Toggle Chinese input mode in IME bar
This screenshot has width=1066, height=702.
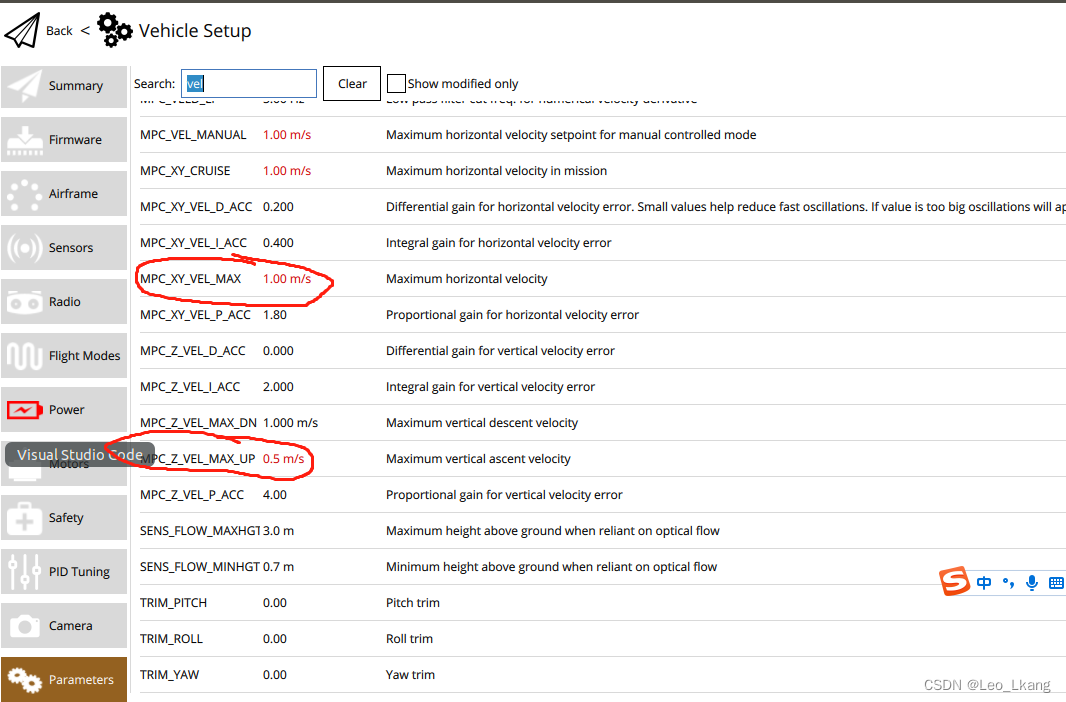click(984, 582)
